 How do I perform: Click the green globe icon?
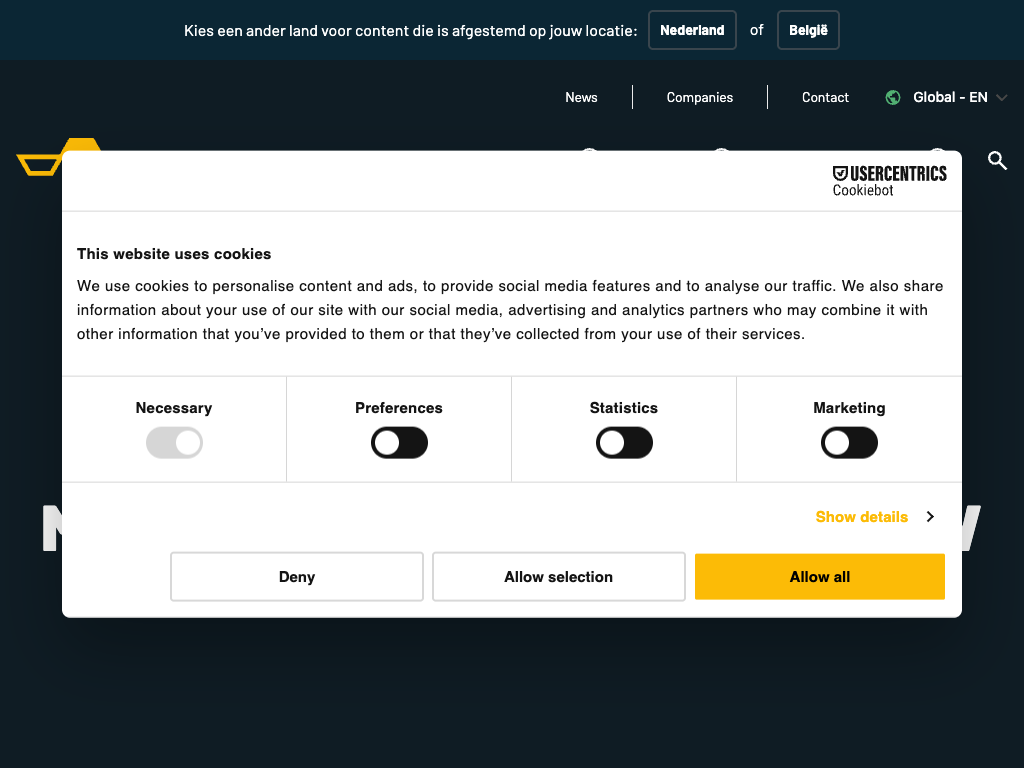893,97
